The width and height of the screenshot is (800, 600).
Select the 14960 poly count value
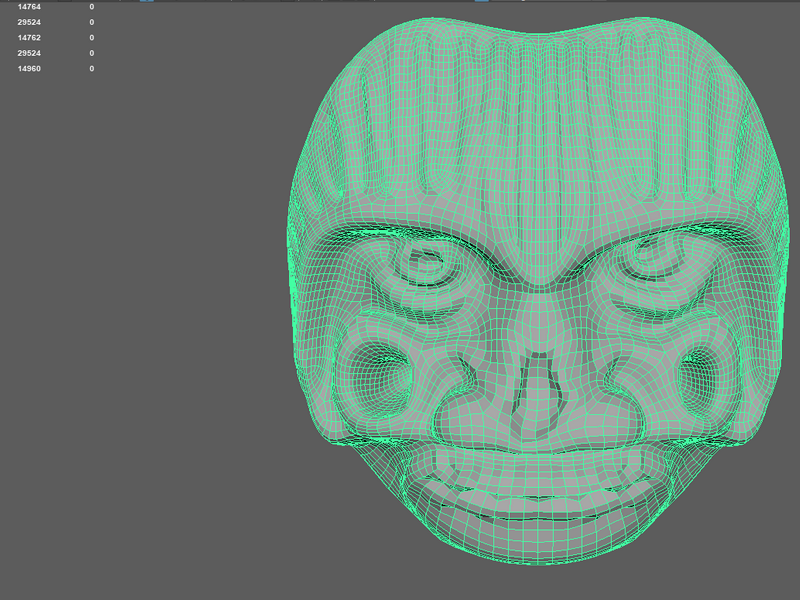click(x=29, y=68)
